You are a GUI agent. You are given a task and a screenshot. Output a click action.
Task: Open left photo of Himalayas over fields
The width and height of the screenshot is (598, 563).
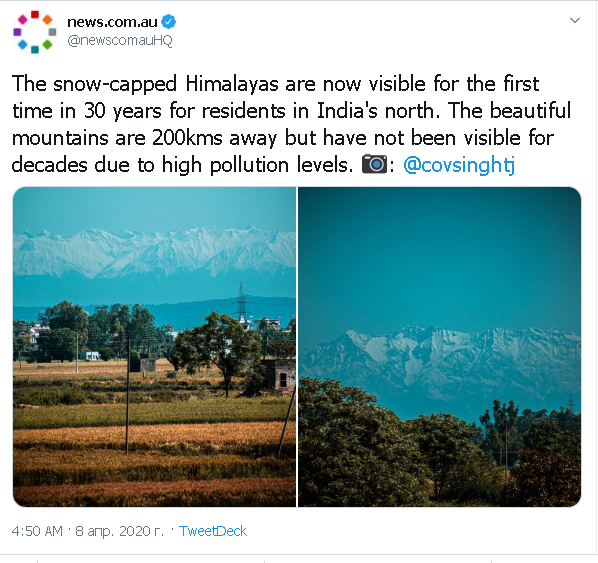[x=154, y=347]
